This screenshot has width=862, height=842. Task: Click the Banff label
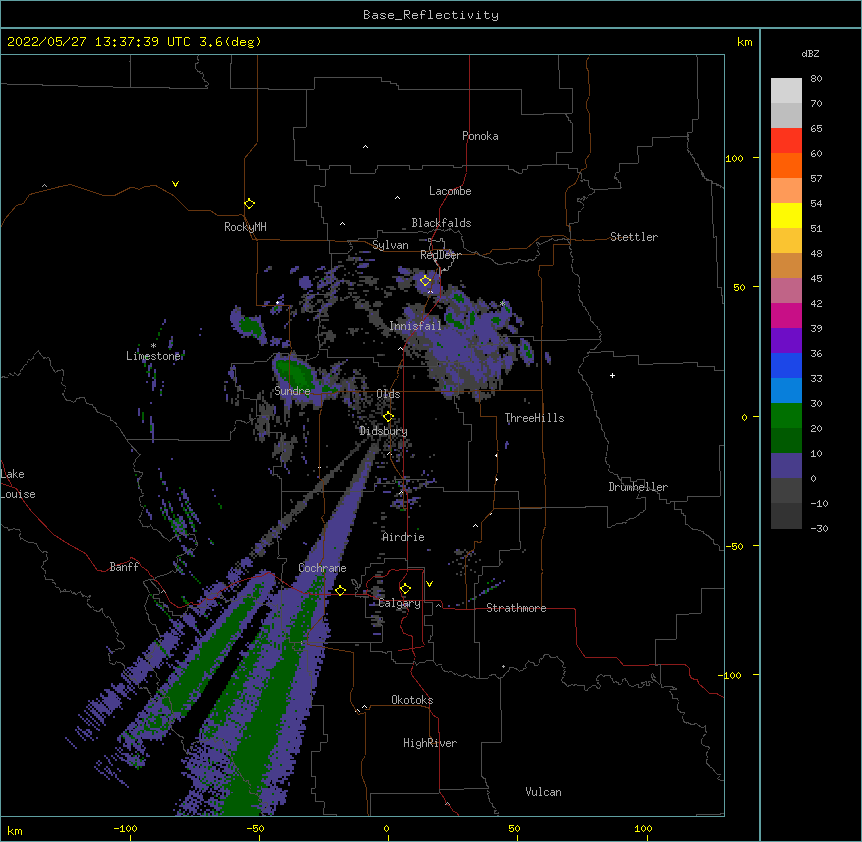tap(124, 567)
